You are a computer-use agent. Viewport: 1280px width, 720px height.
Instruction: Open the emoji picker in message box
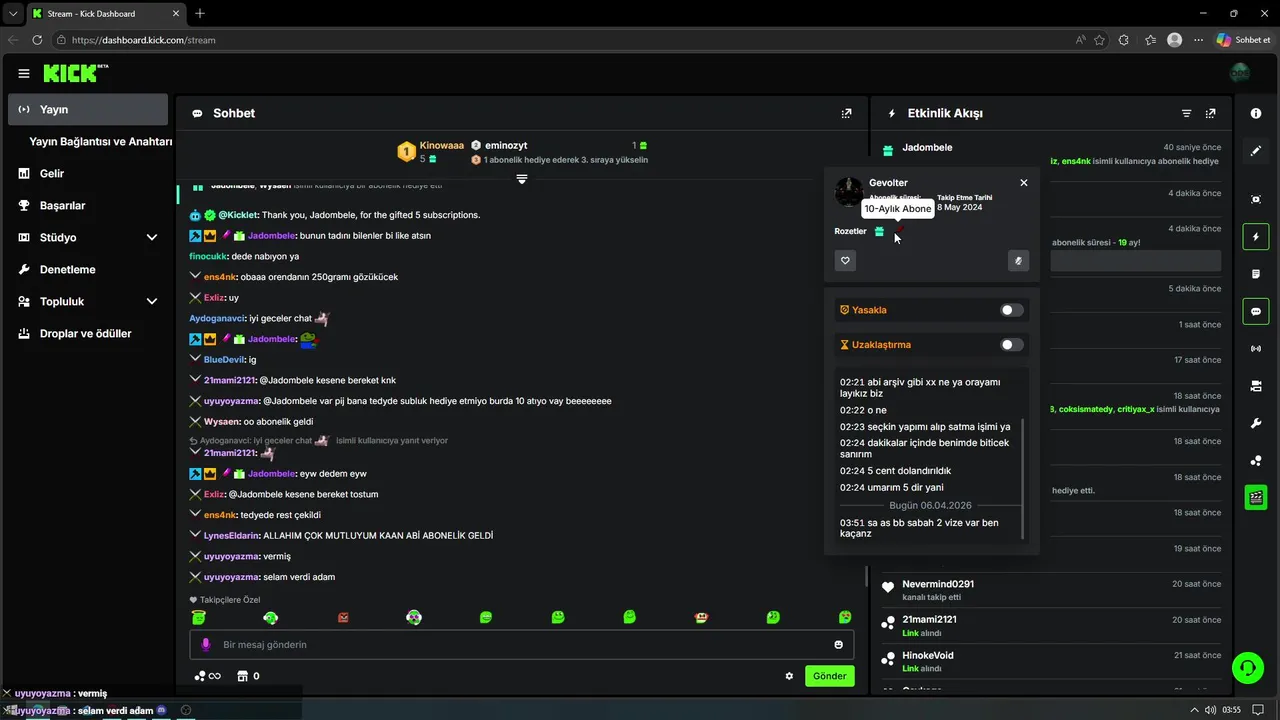pyautogui.click(x=839, y=644)
